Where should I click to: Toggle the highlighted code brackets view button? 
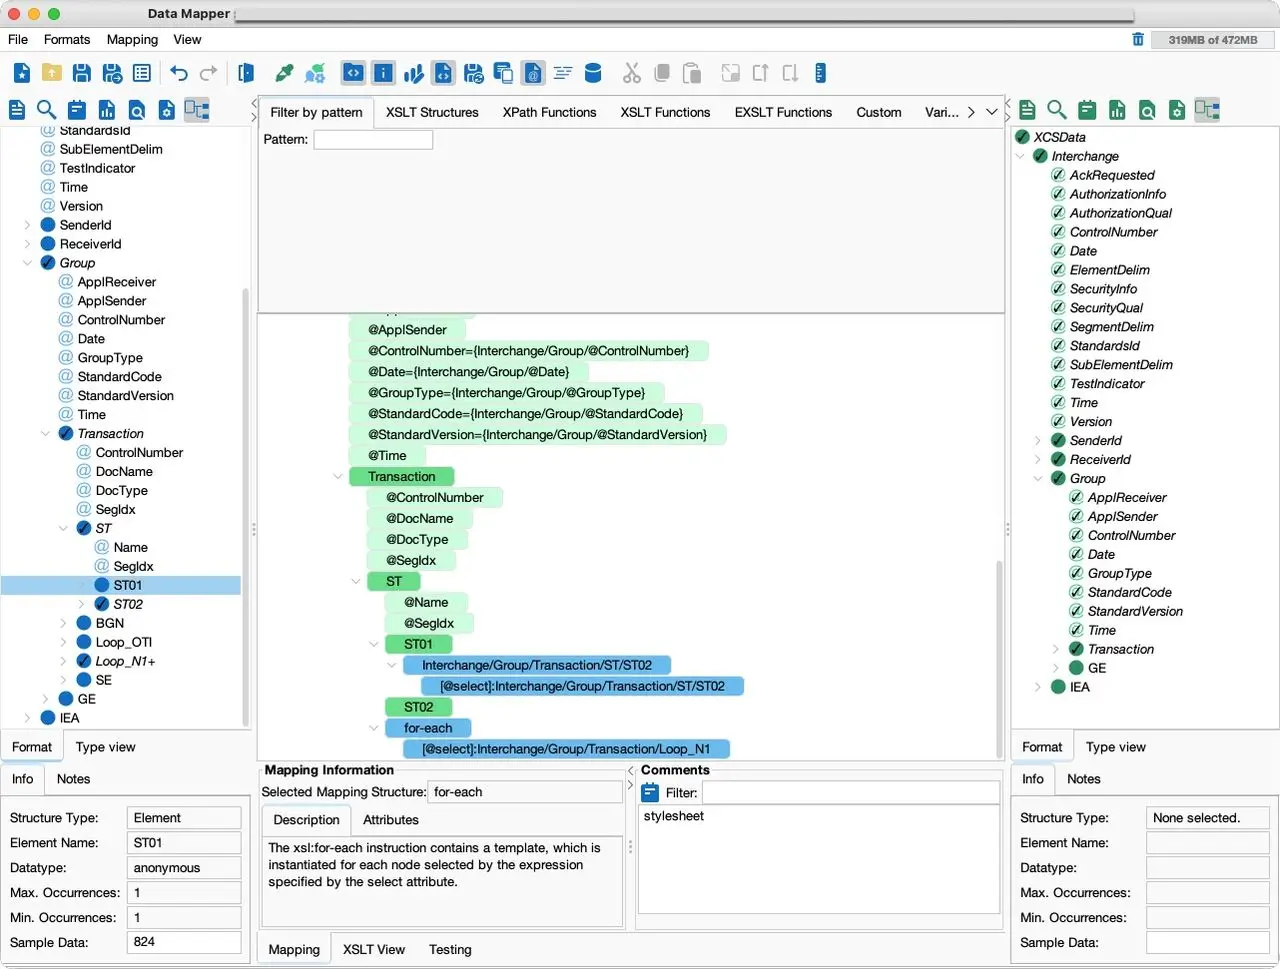pyautogui.click(x=353, y=73)
